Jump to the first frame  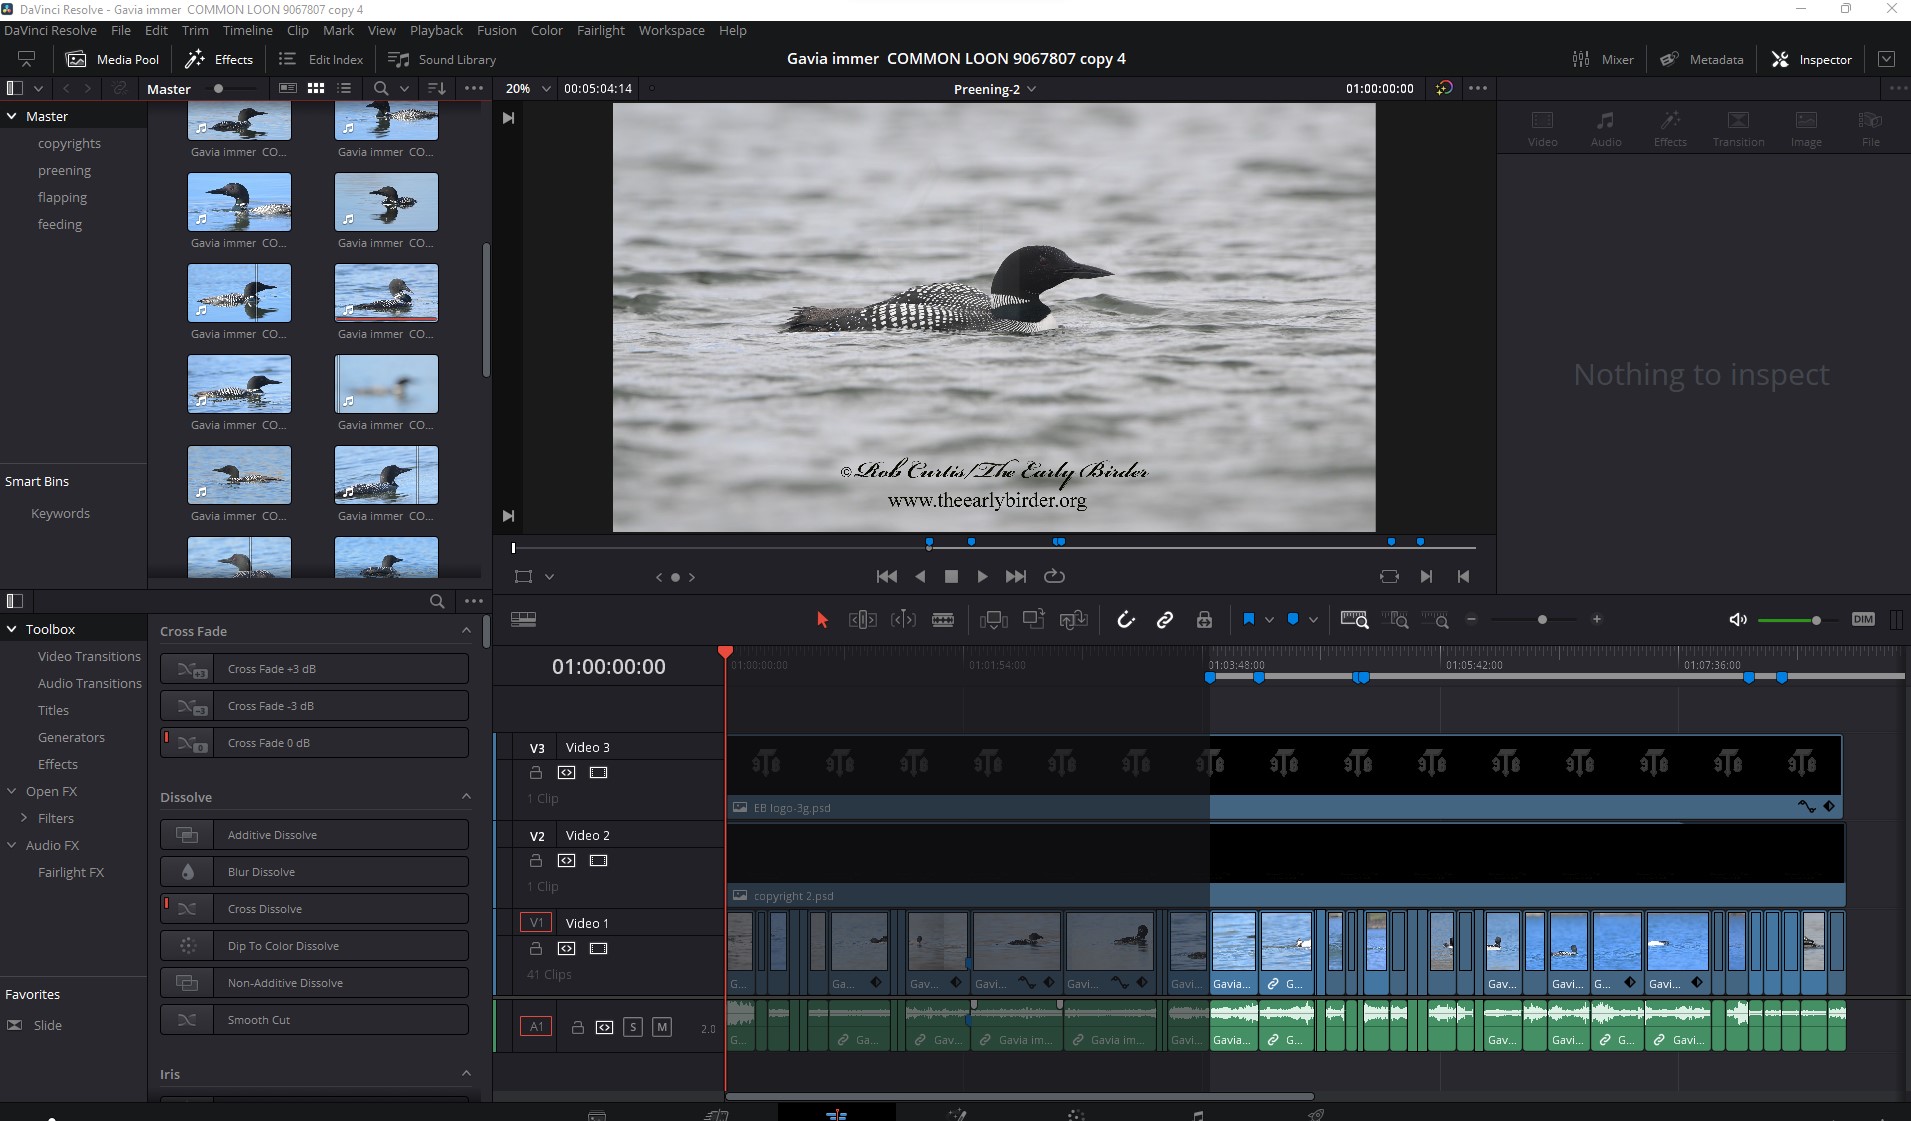pos(886,576)
